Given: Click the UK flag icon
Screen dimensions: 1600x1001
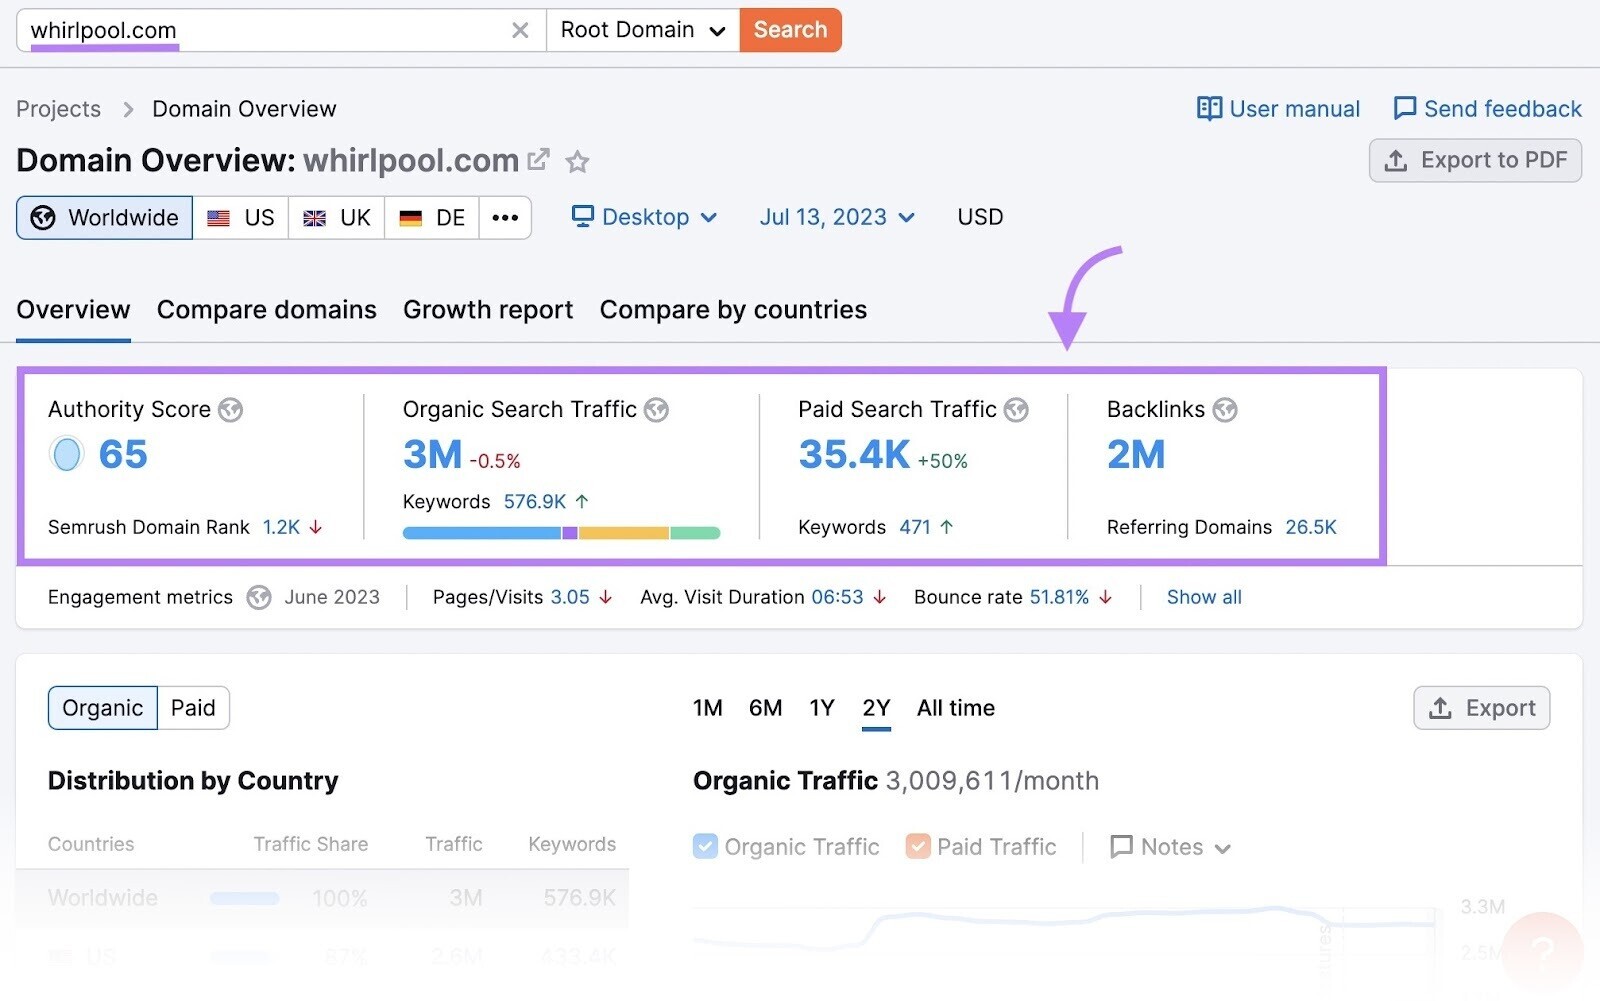Looking at the screenshot, I should (x=314, y=218).
